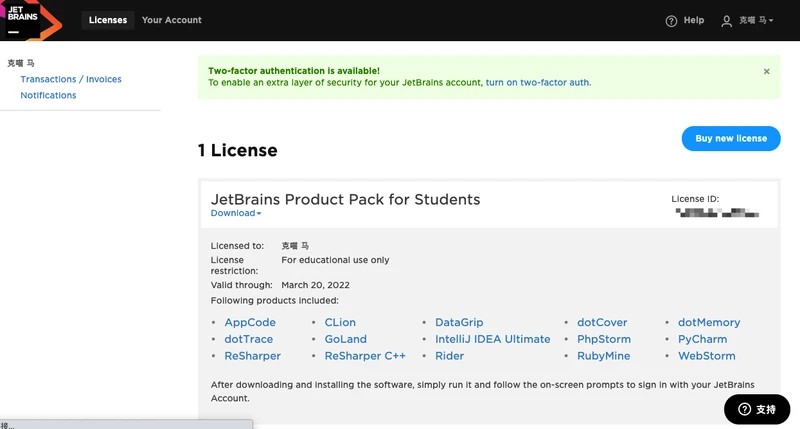Select the ReSharper C++ link
The image size is (800, 429).
[365, 356]
